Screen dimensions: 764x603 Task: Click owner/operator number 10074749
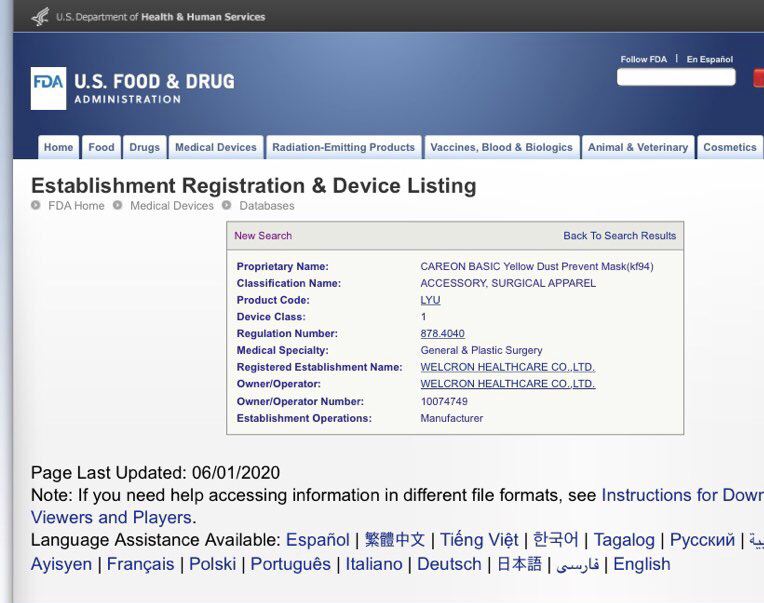[x=444, y=401]
